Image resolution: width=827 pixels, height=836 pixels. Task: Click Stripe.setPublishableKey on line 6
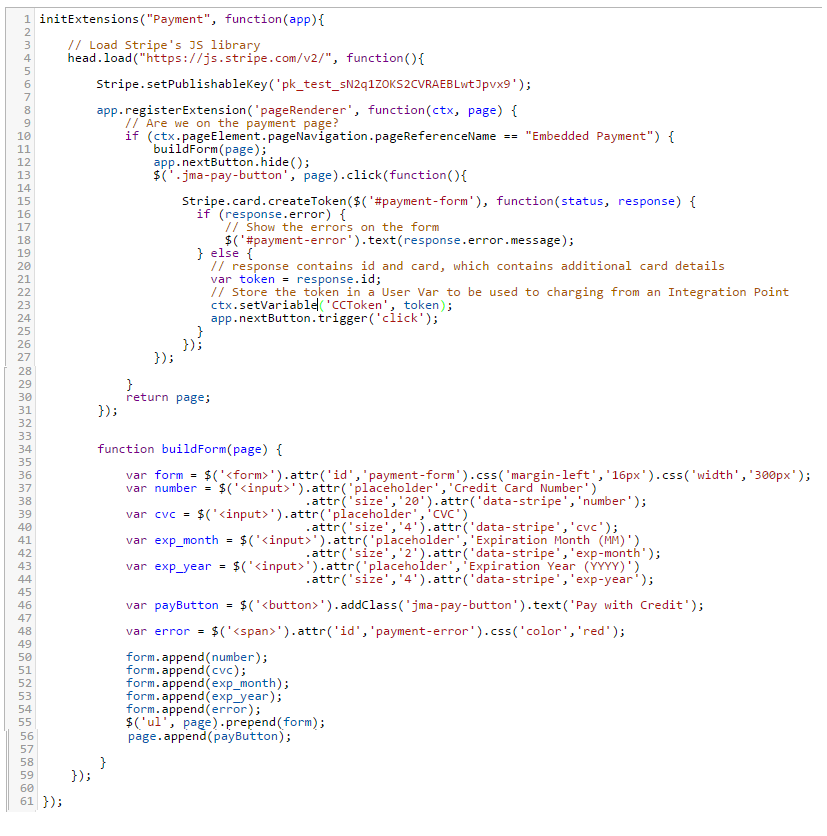click(x=182, y=84)
